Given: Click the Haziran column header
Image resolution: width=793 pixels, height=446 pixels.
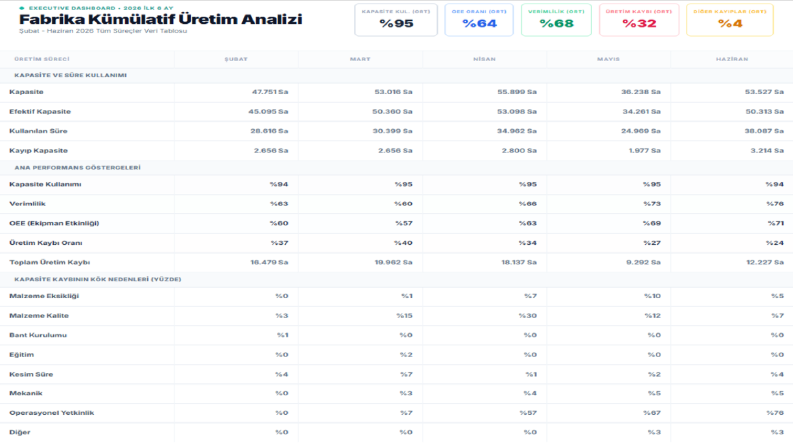Looking at the screenshot, I should (x=732, y=59).
